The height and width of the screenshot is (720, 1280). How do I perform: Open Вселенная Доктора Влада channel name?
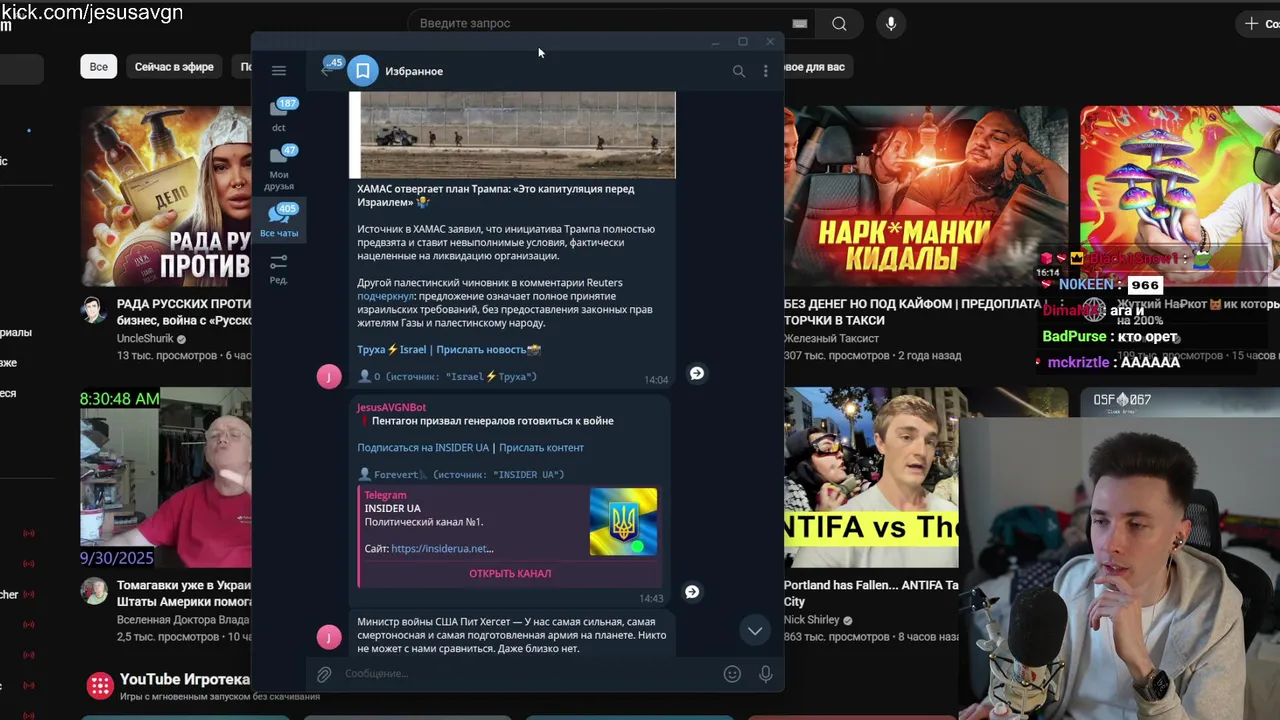(183, 620)
